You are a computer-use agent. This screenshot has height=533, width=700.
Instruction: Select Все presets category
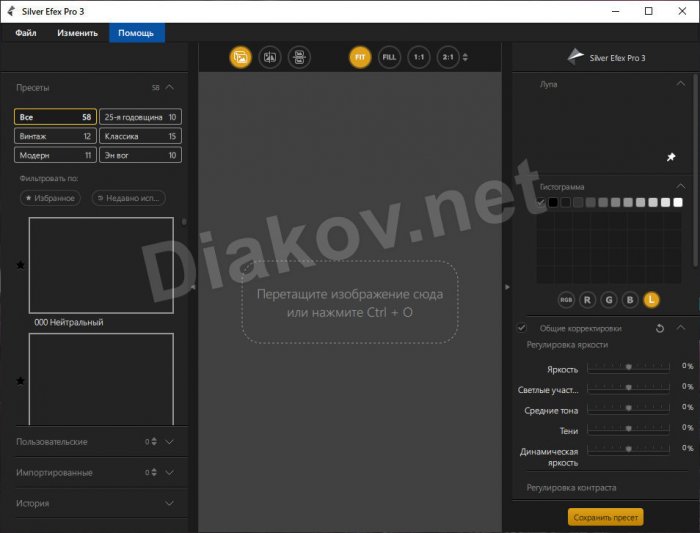click(55, 117)
